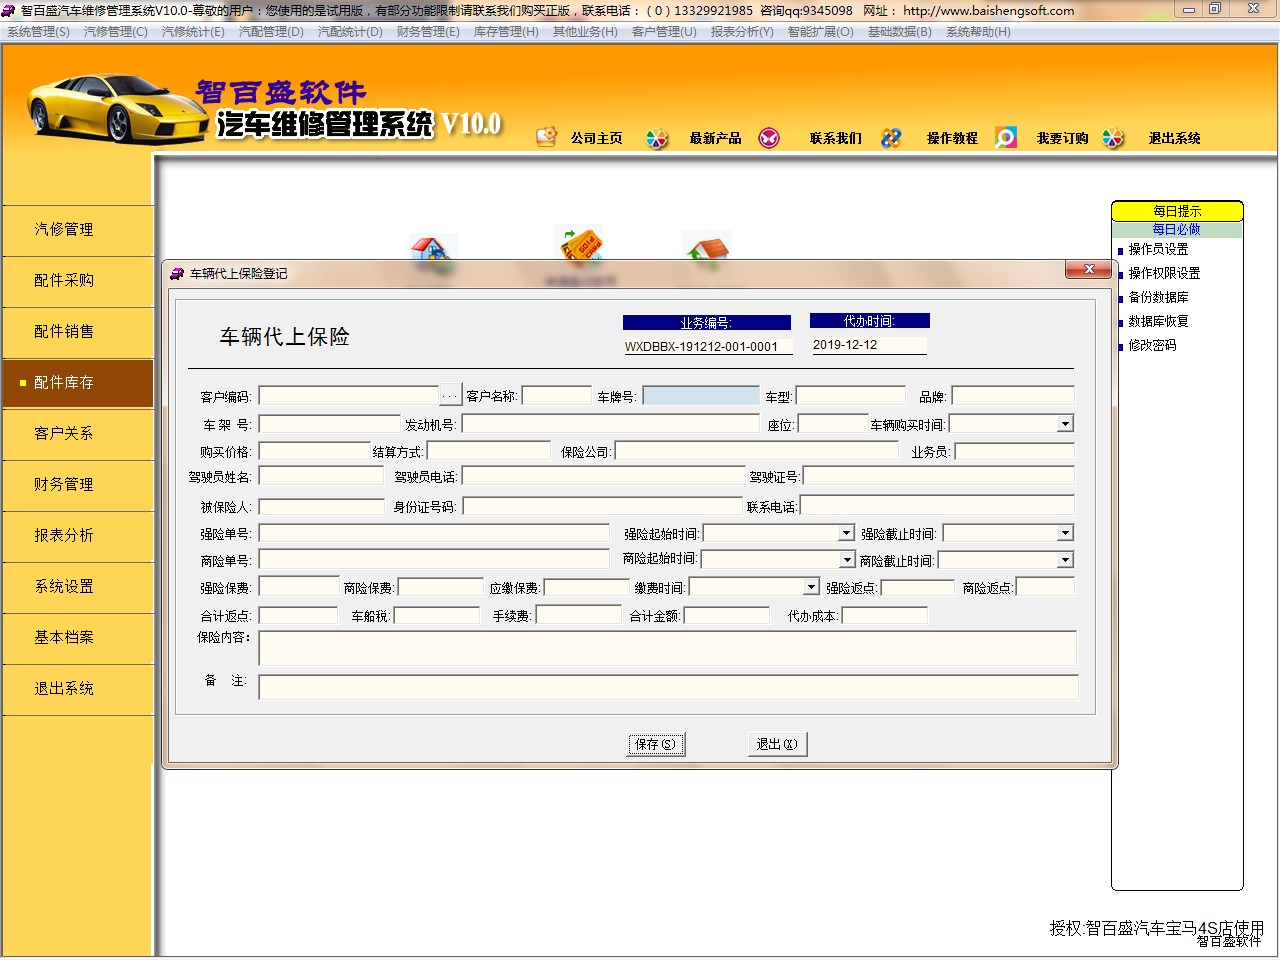Click the 驾驶员电话 input field
Screen dimensions: 1280x960
[603, 476]
